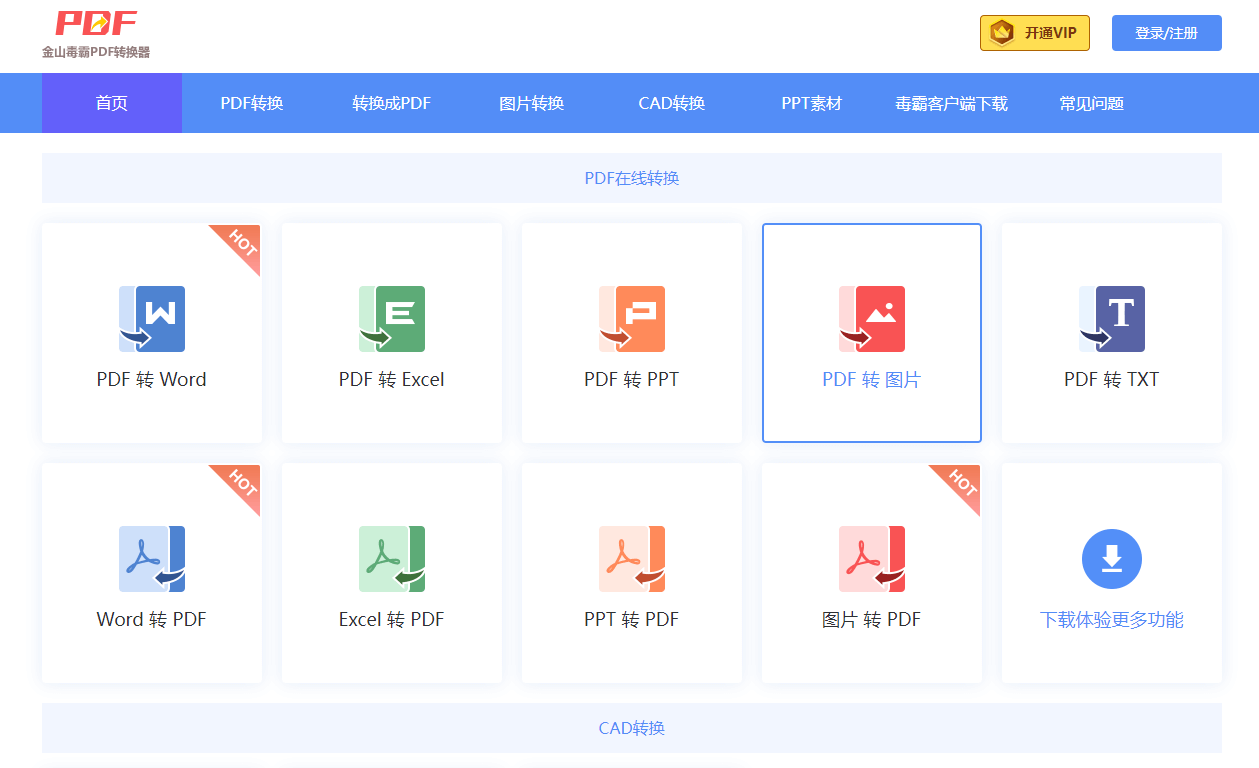This screenshot has height=768, width=1259.
Task: Click the 登录/注册 button
Action: [x=1166, y=32]
